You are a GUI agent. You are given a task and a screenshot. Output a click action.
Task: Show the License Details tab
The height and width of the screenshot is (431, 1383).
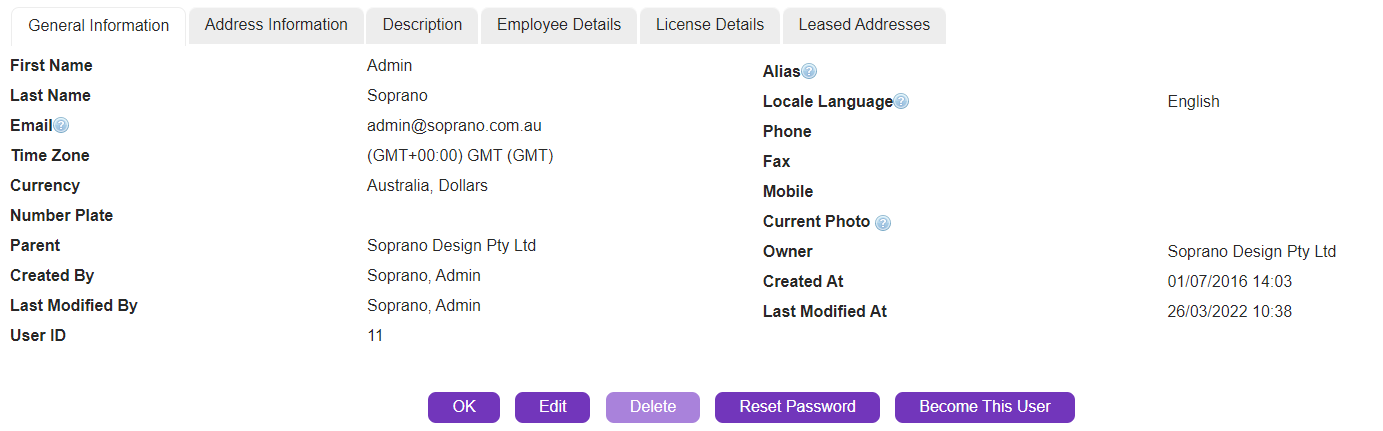[710, 25]
